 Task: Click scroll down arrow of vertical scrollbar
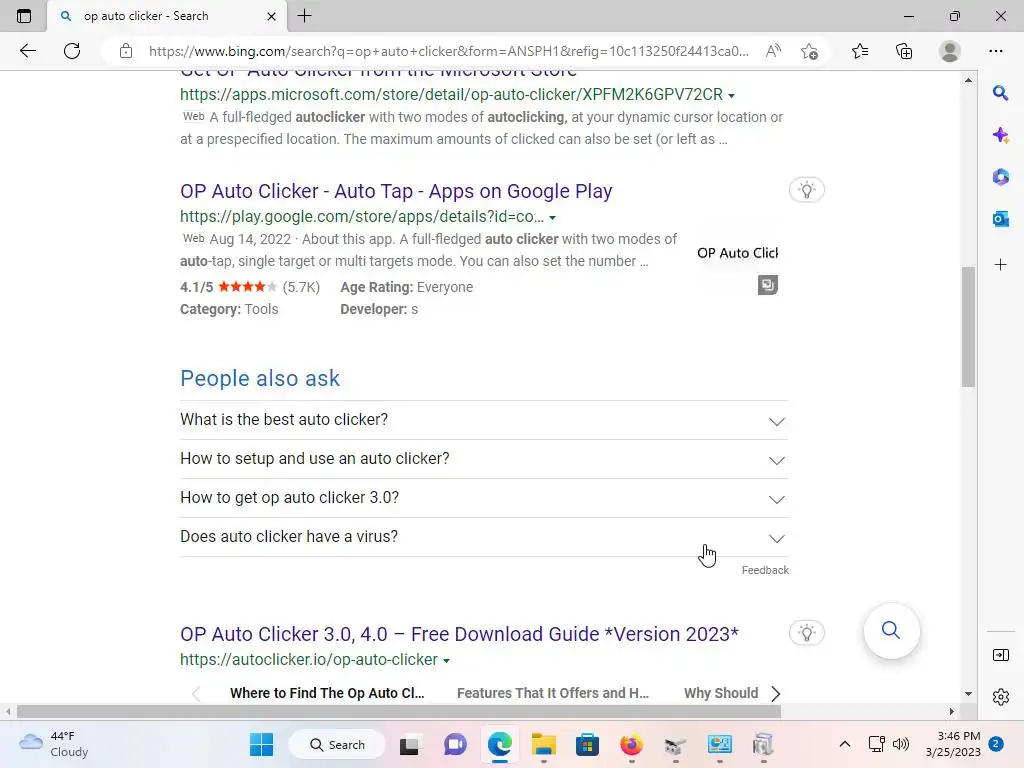coord(968,694)
